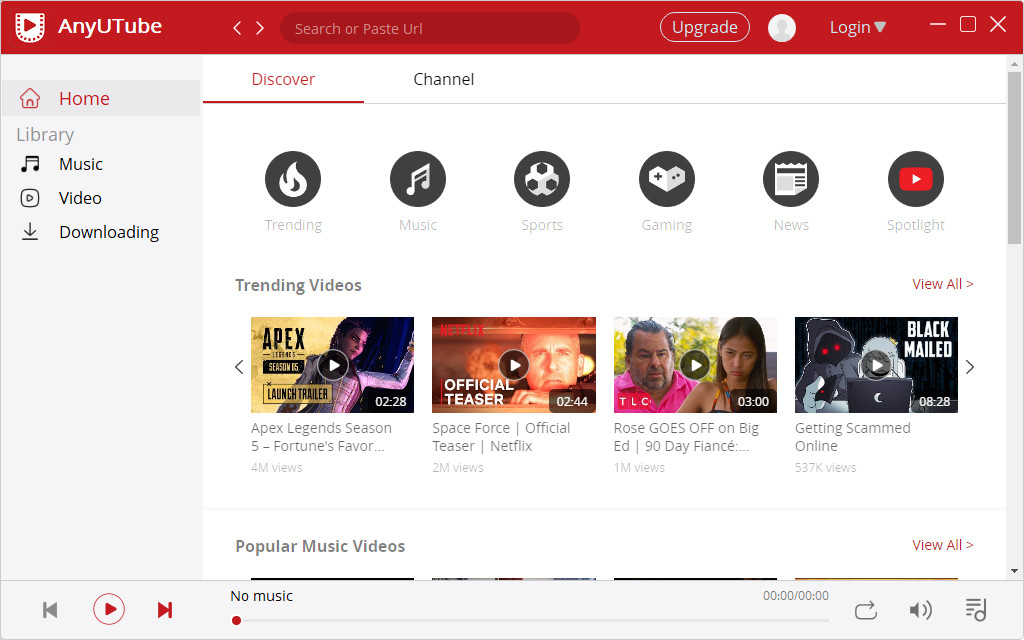
Task: Select Home in the sidebar
Action: (x=101, y=98)
